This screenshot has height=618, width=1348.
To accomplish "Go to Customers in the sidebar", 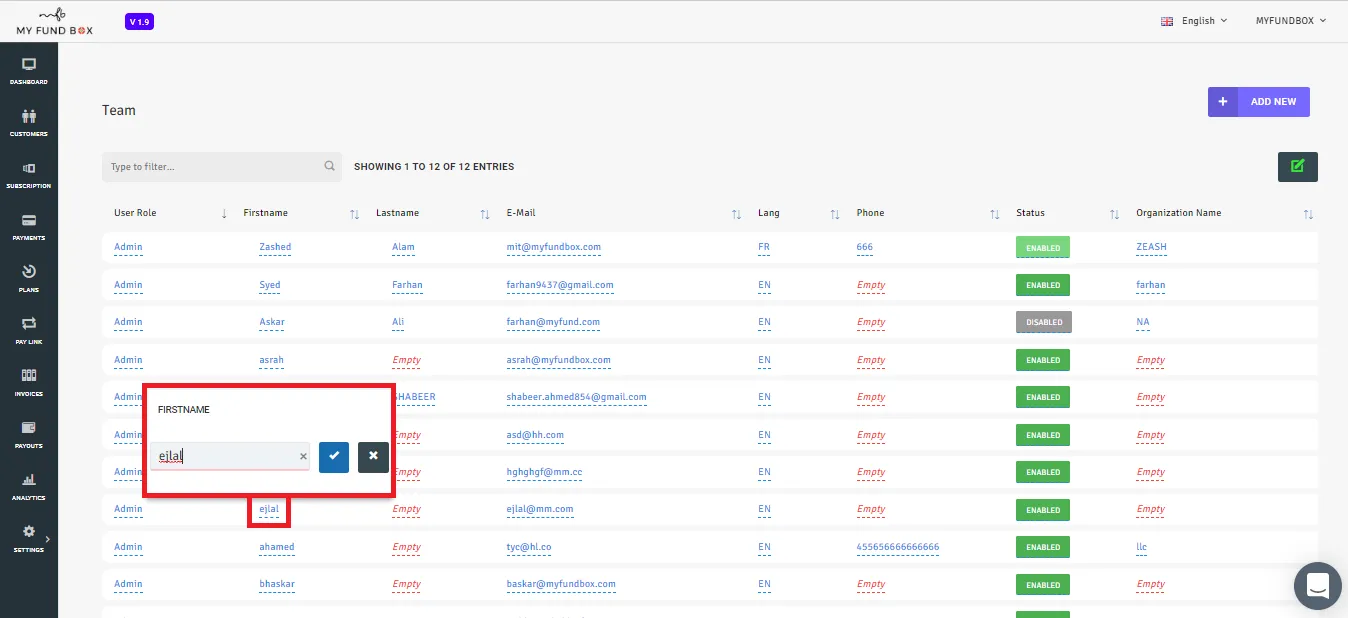I will tap(29, 122).
